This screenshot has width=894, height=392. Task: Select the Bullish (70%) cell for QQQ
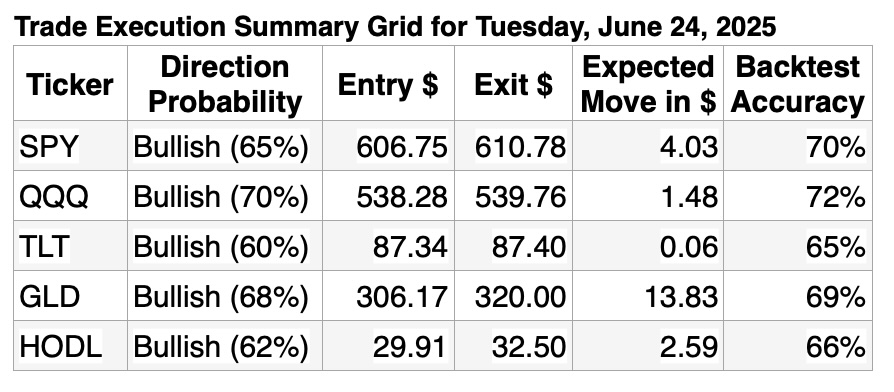[225, 196]
